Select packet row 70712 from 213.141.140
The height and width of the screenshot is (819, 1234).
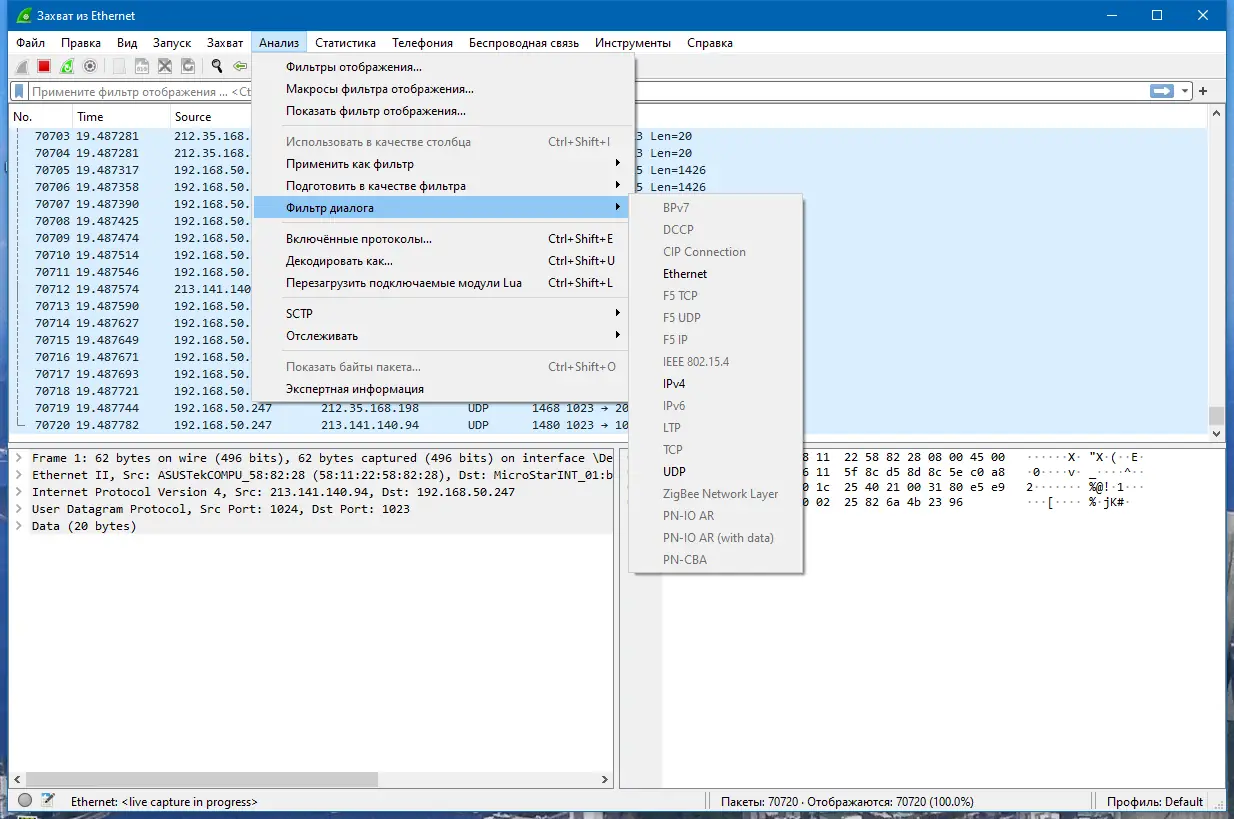pos(608,289)
